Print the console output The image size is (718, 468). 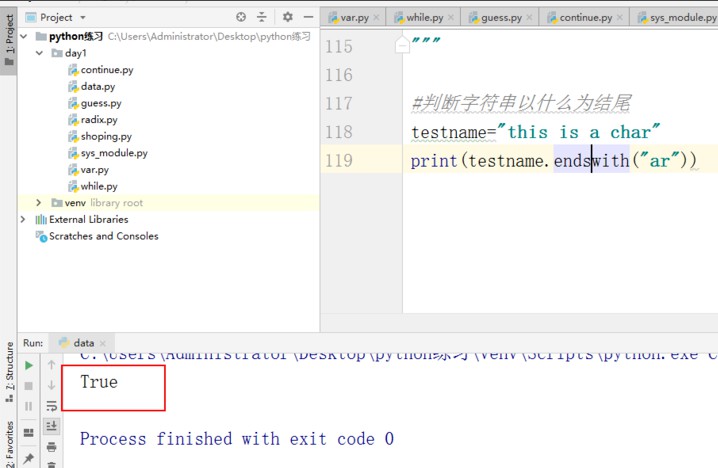click(x=51, y=446)
